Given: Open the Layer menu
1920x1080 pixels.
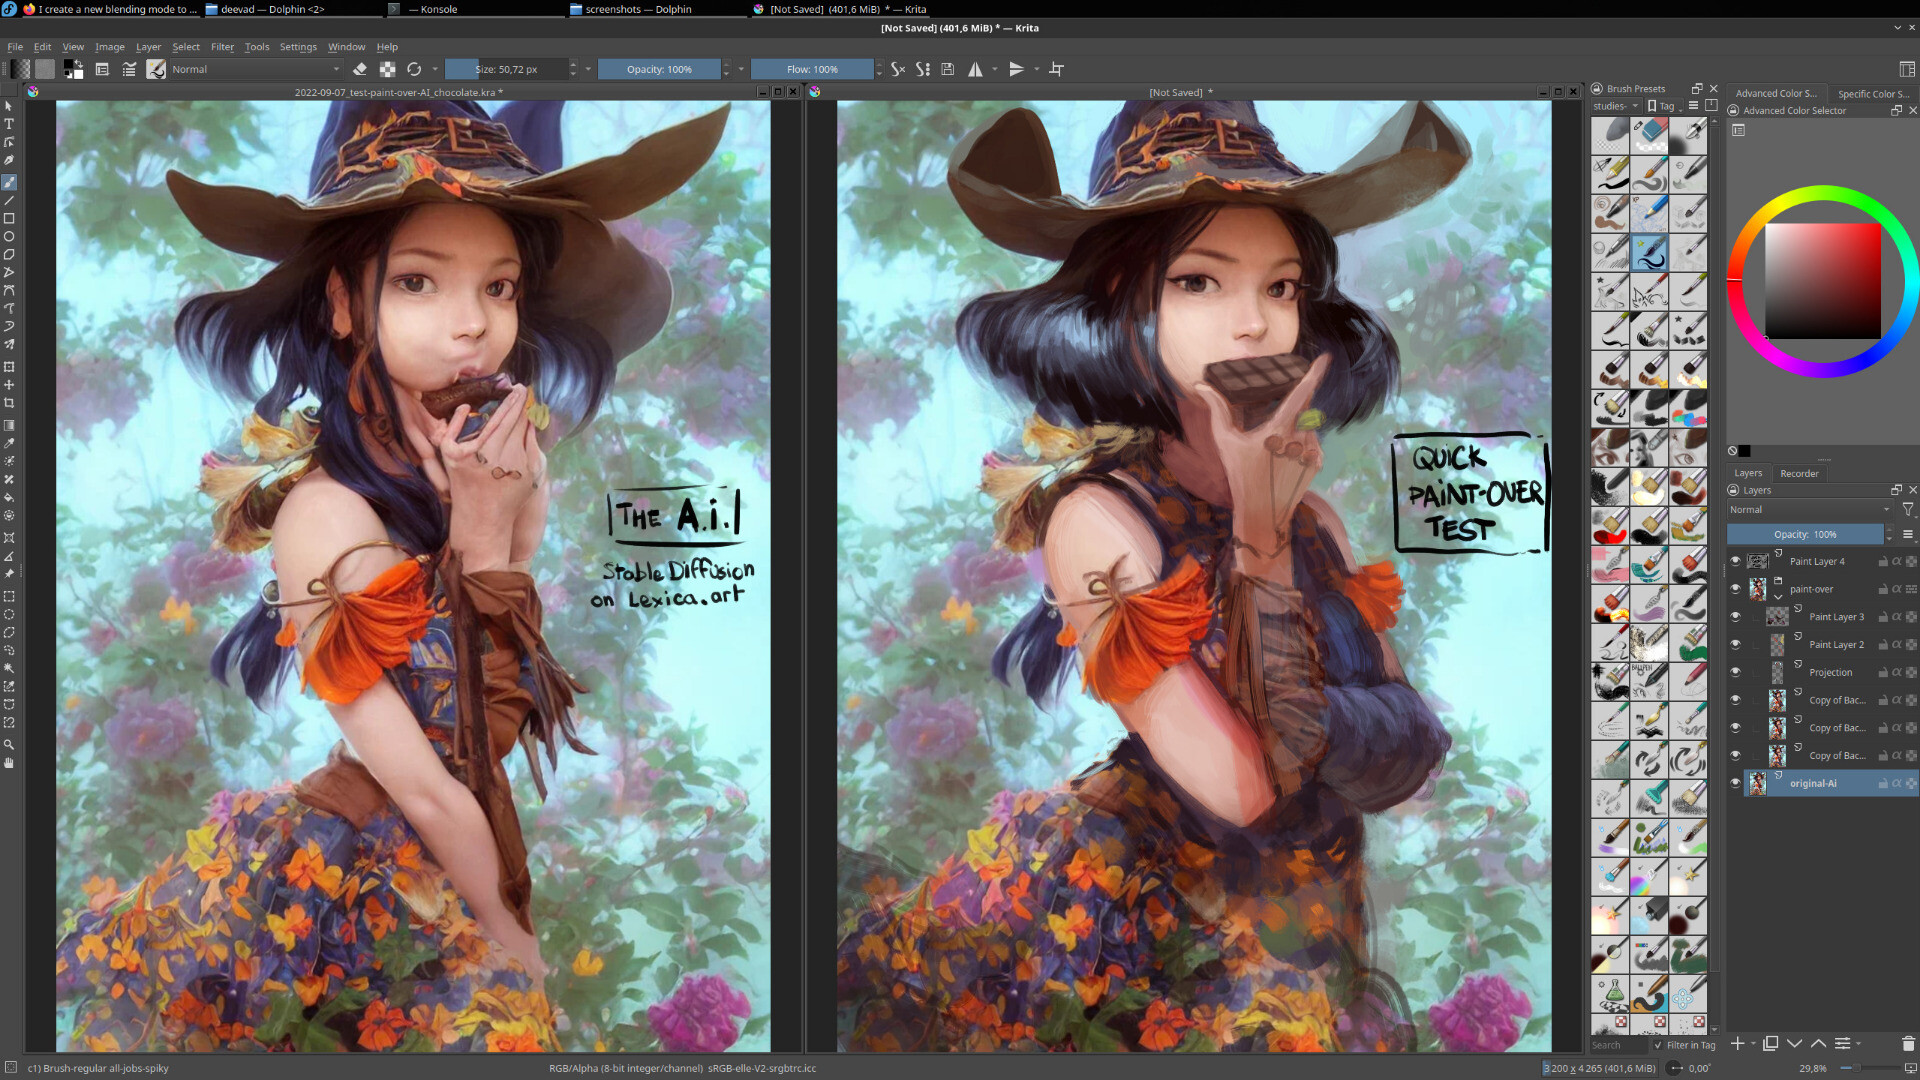Looking at the screenshot, I should 148,47.
